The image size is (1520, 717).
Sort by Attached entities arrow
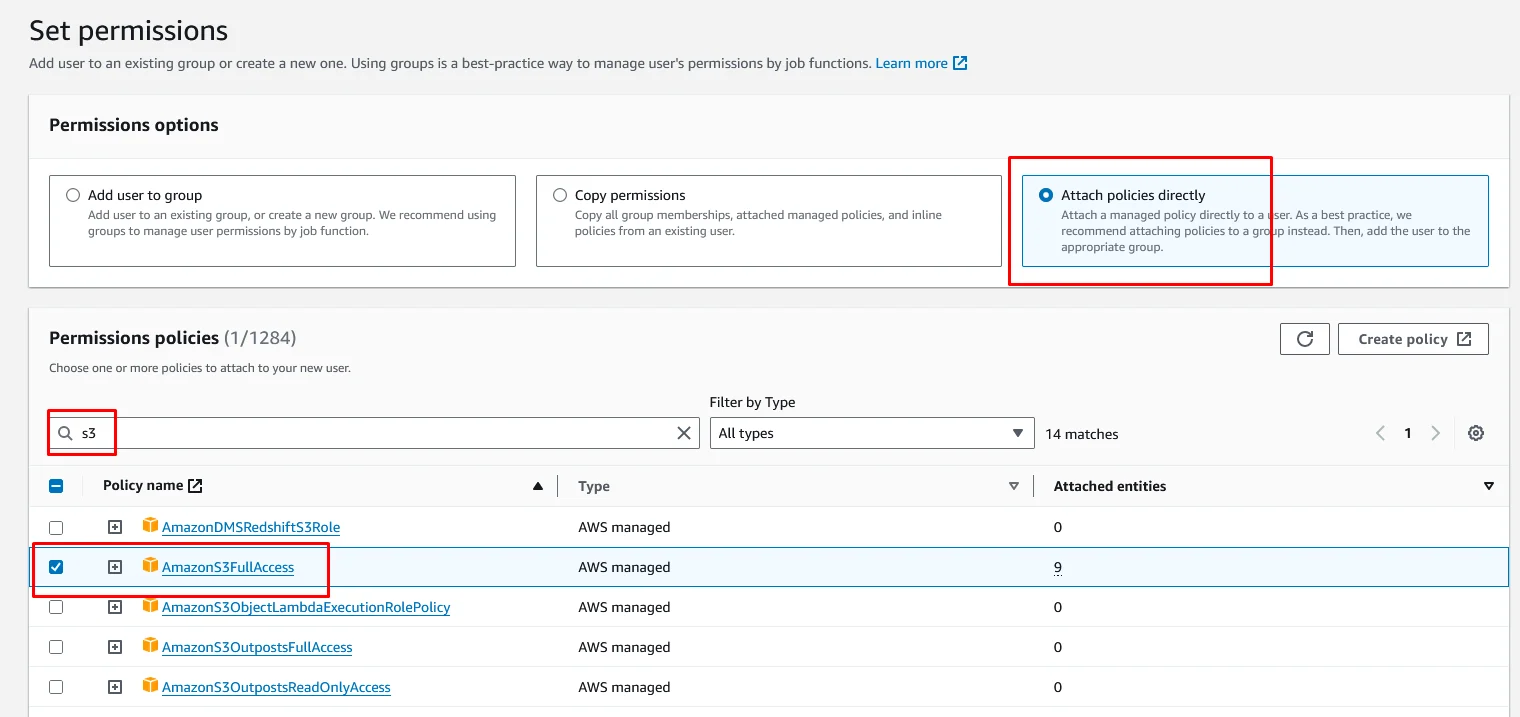tap(1488, 486)
